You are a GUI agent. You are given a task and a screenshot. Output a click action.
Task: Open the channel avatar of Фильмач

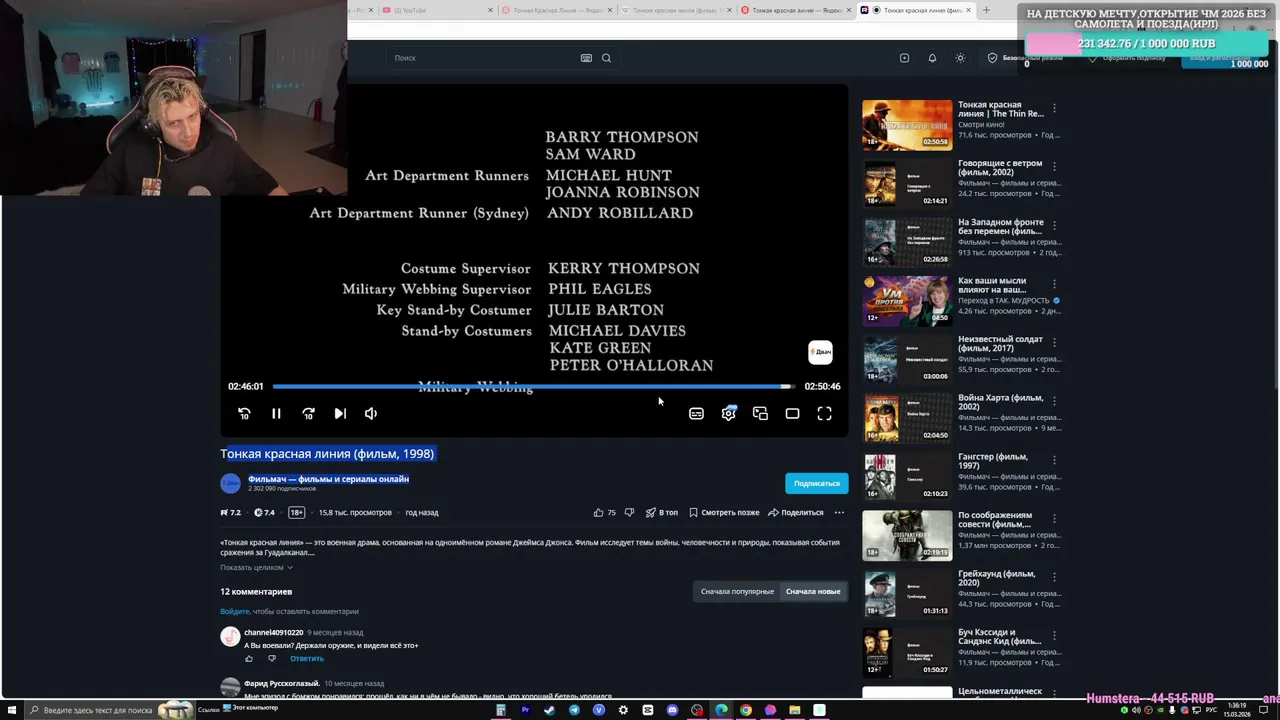click(x=230, y=483)
